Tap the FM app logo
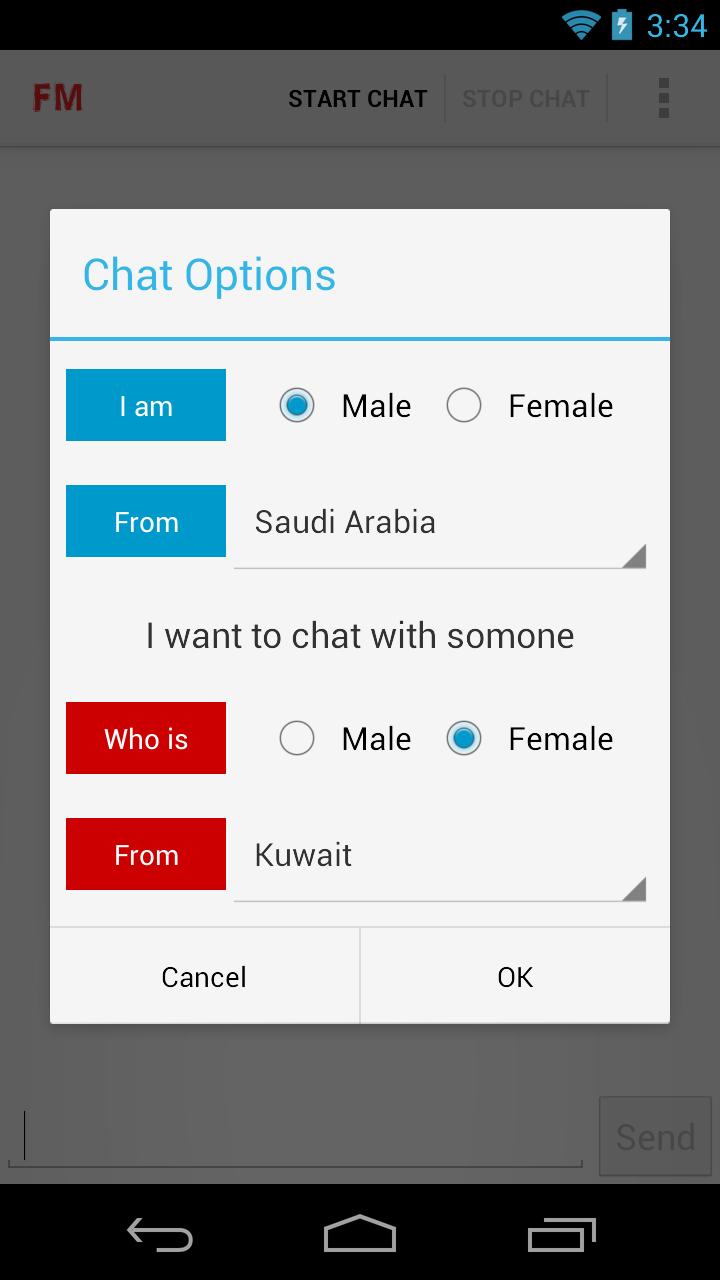720x1280 pixels. [x=57, y=97]
